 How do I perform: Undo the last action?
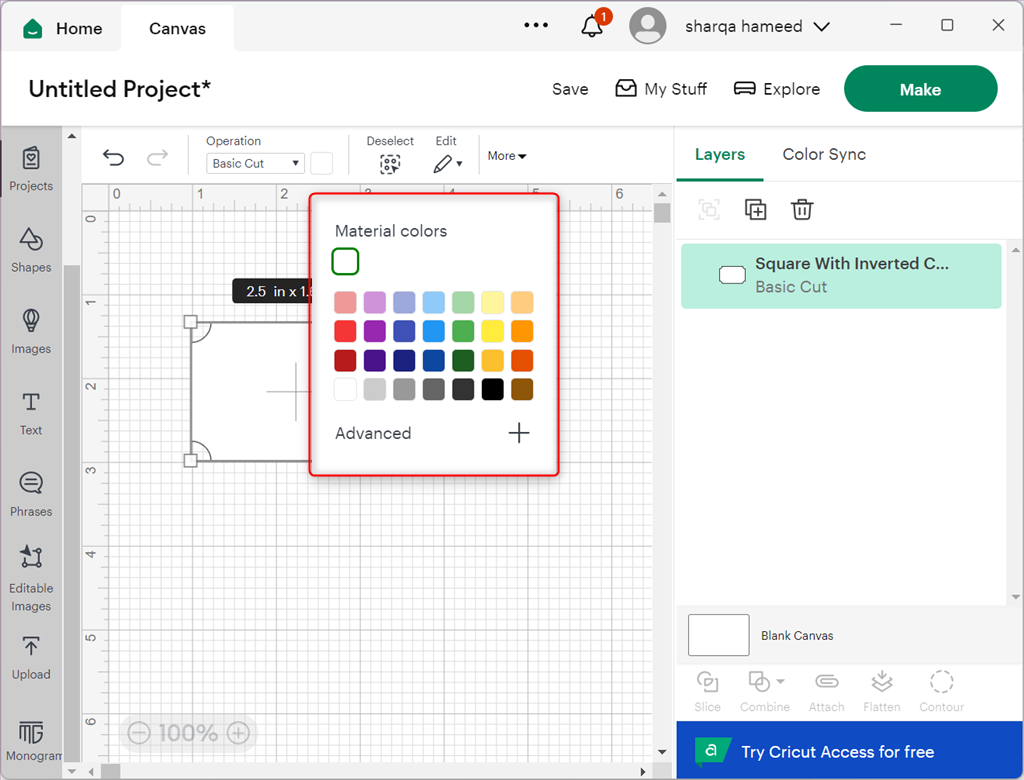point(114,157)
